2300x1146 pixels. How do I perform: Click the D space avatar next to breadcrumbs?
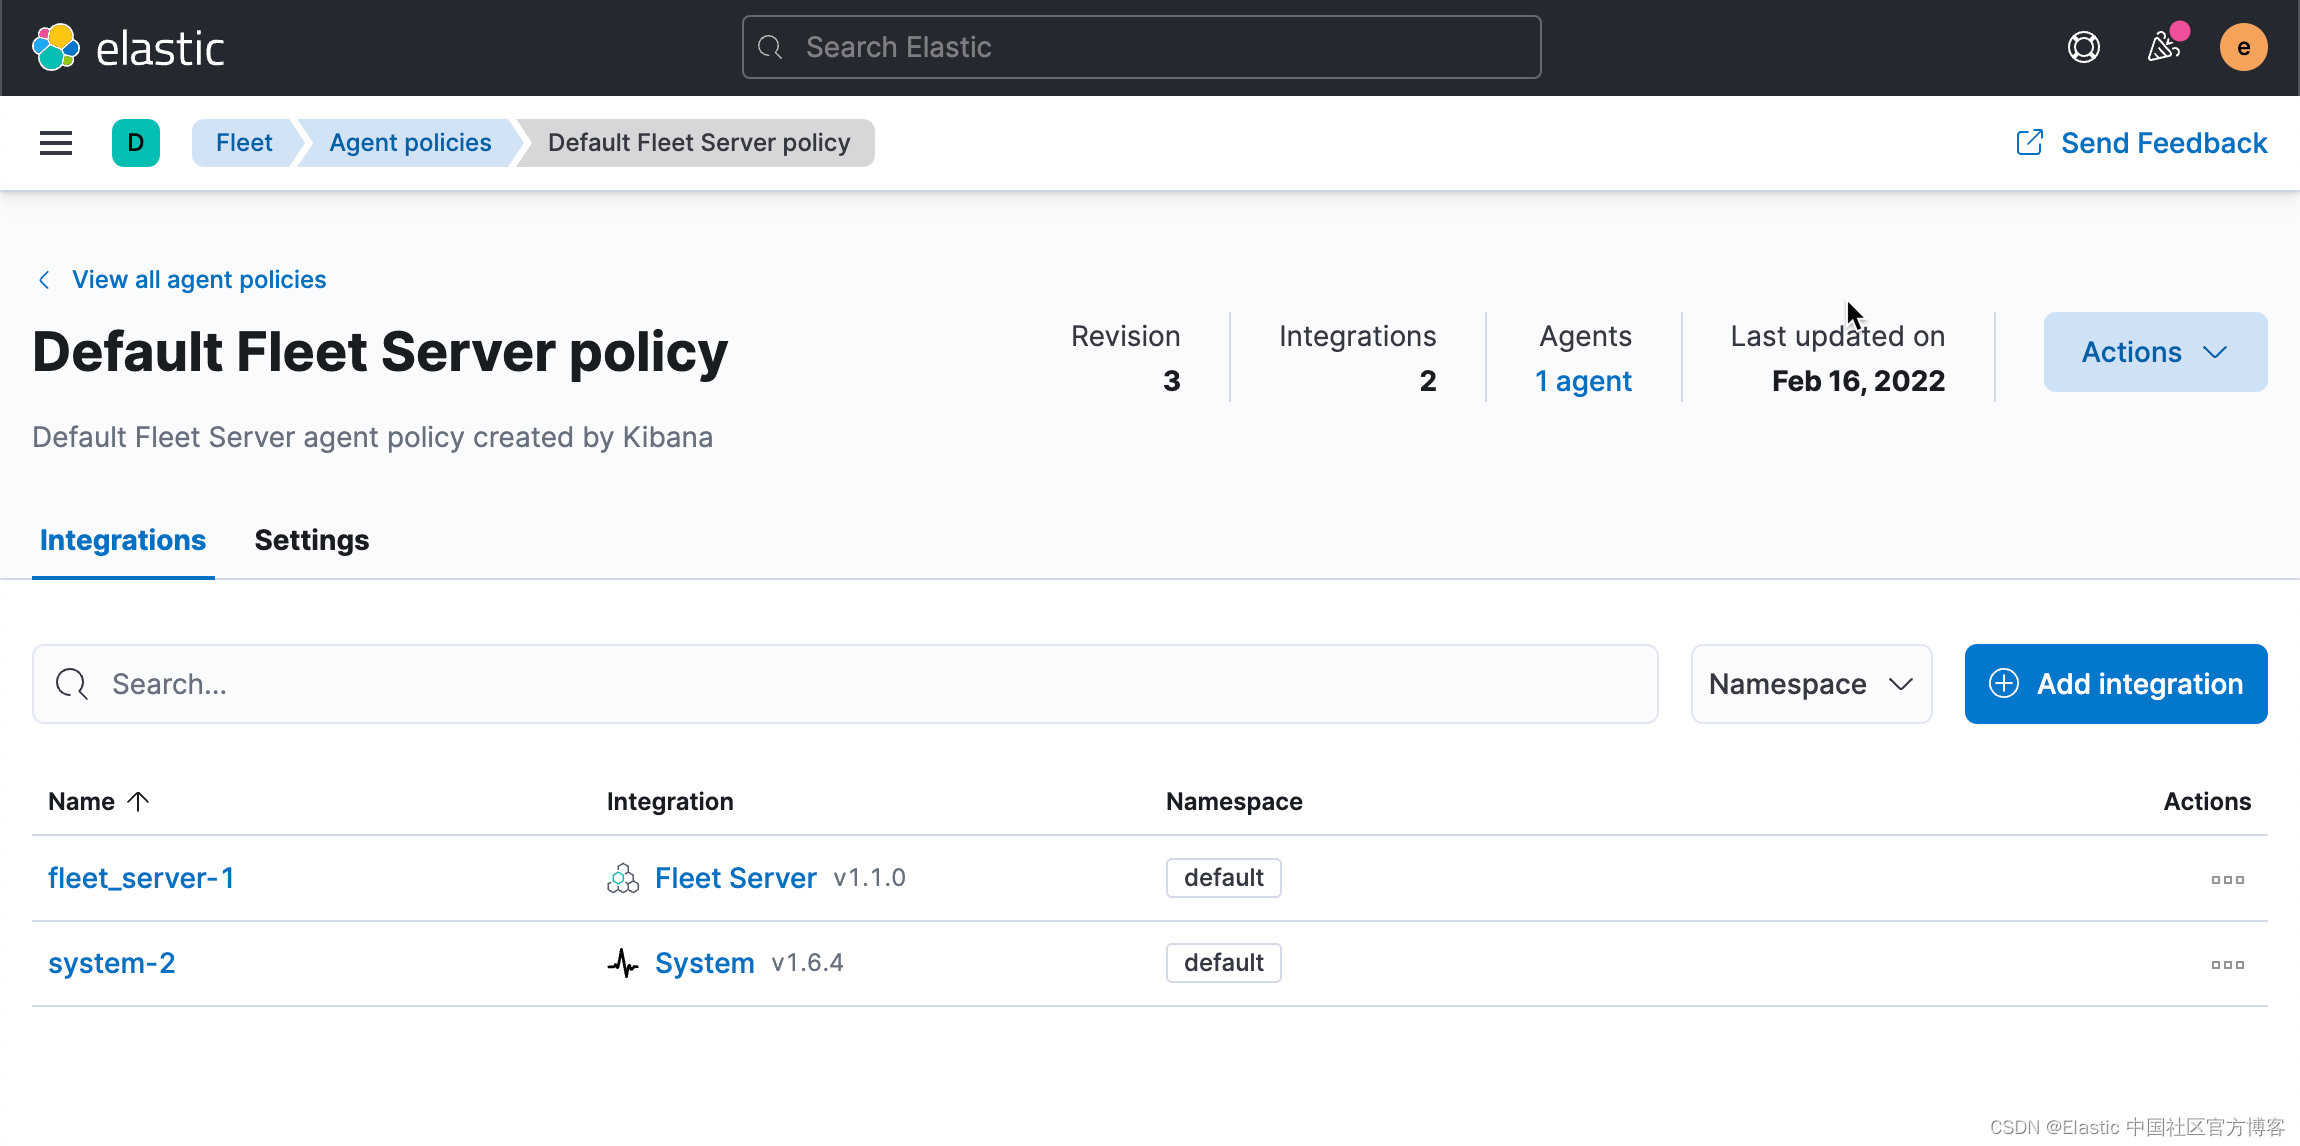(136, 143)
